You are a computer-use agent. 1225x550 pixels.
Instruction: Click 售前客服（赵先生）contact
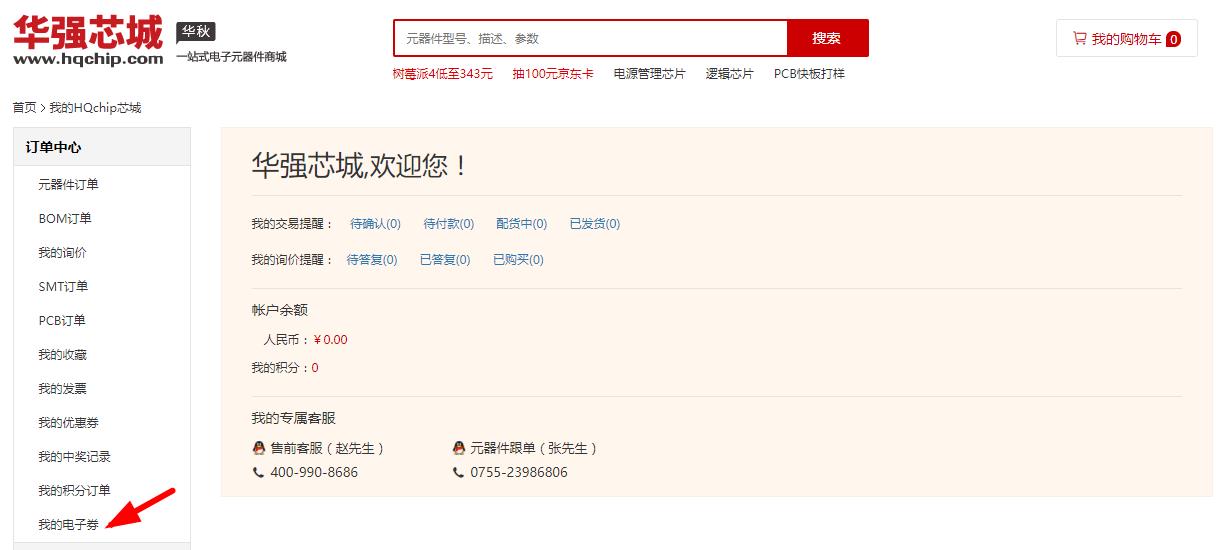(x=328, y=448)
